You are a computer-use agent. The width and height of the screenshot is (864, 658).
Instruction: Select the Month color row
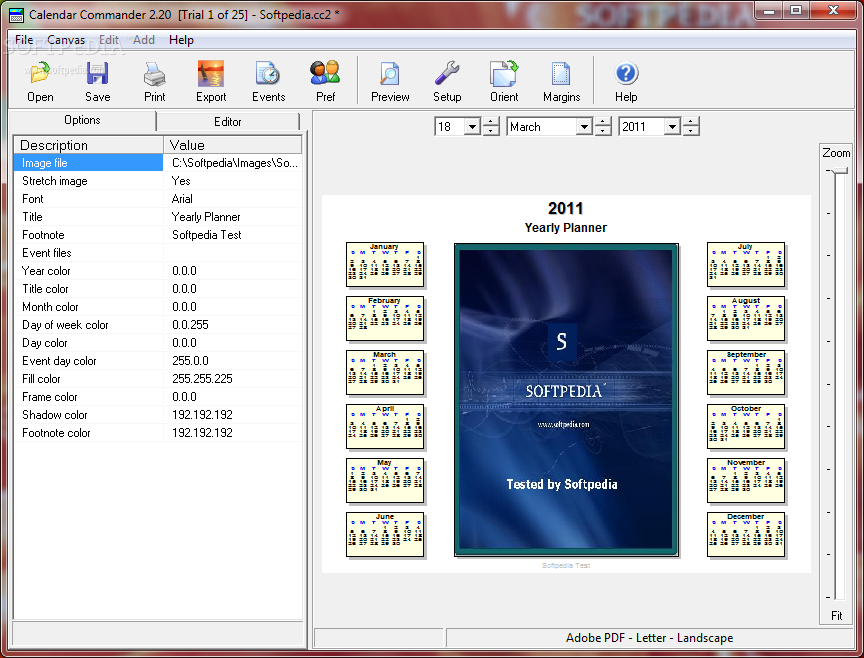point(158,307)
